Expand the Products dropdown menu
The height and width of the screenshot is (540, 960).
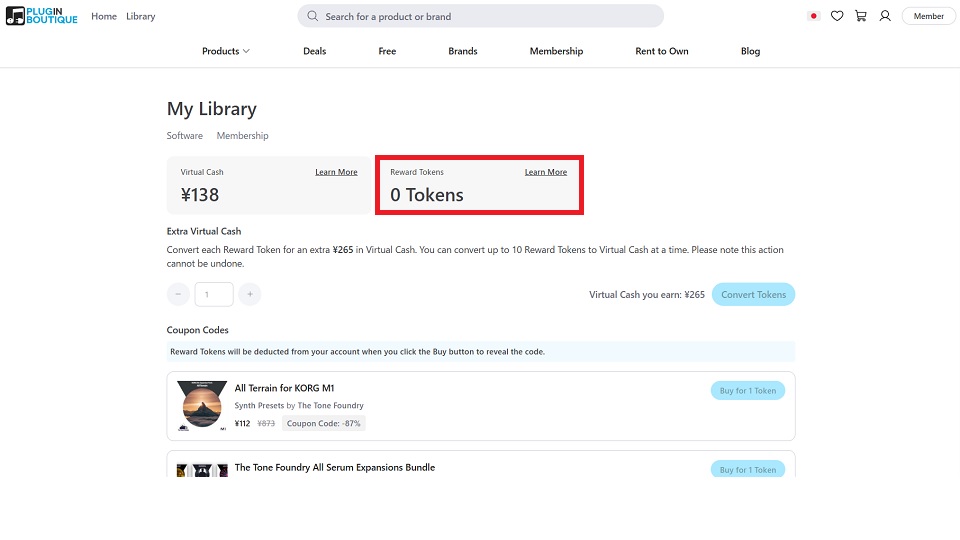(x=226, y=51)
